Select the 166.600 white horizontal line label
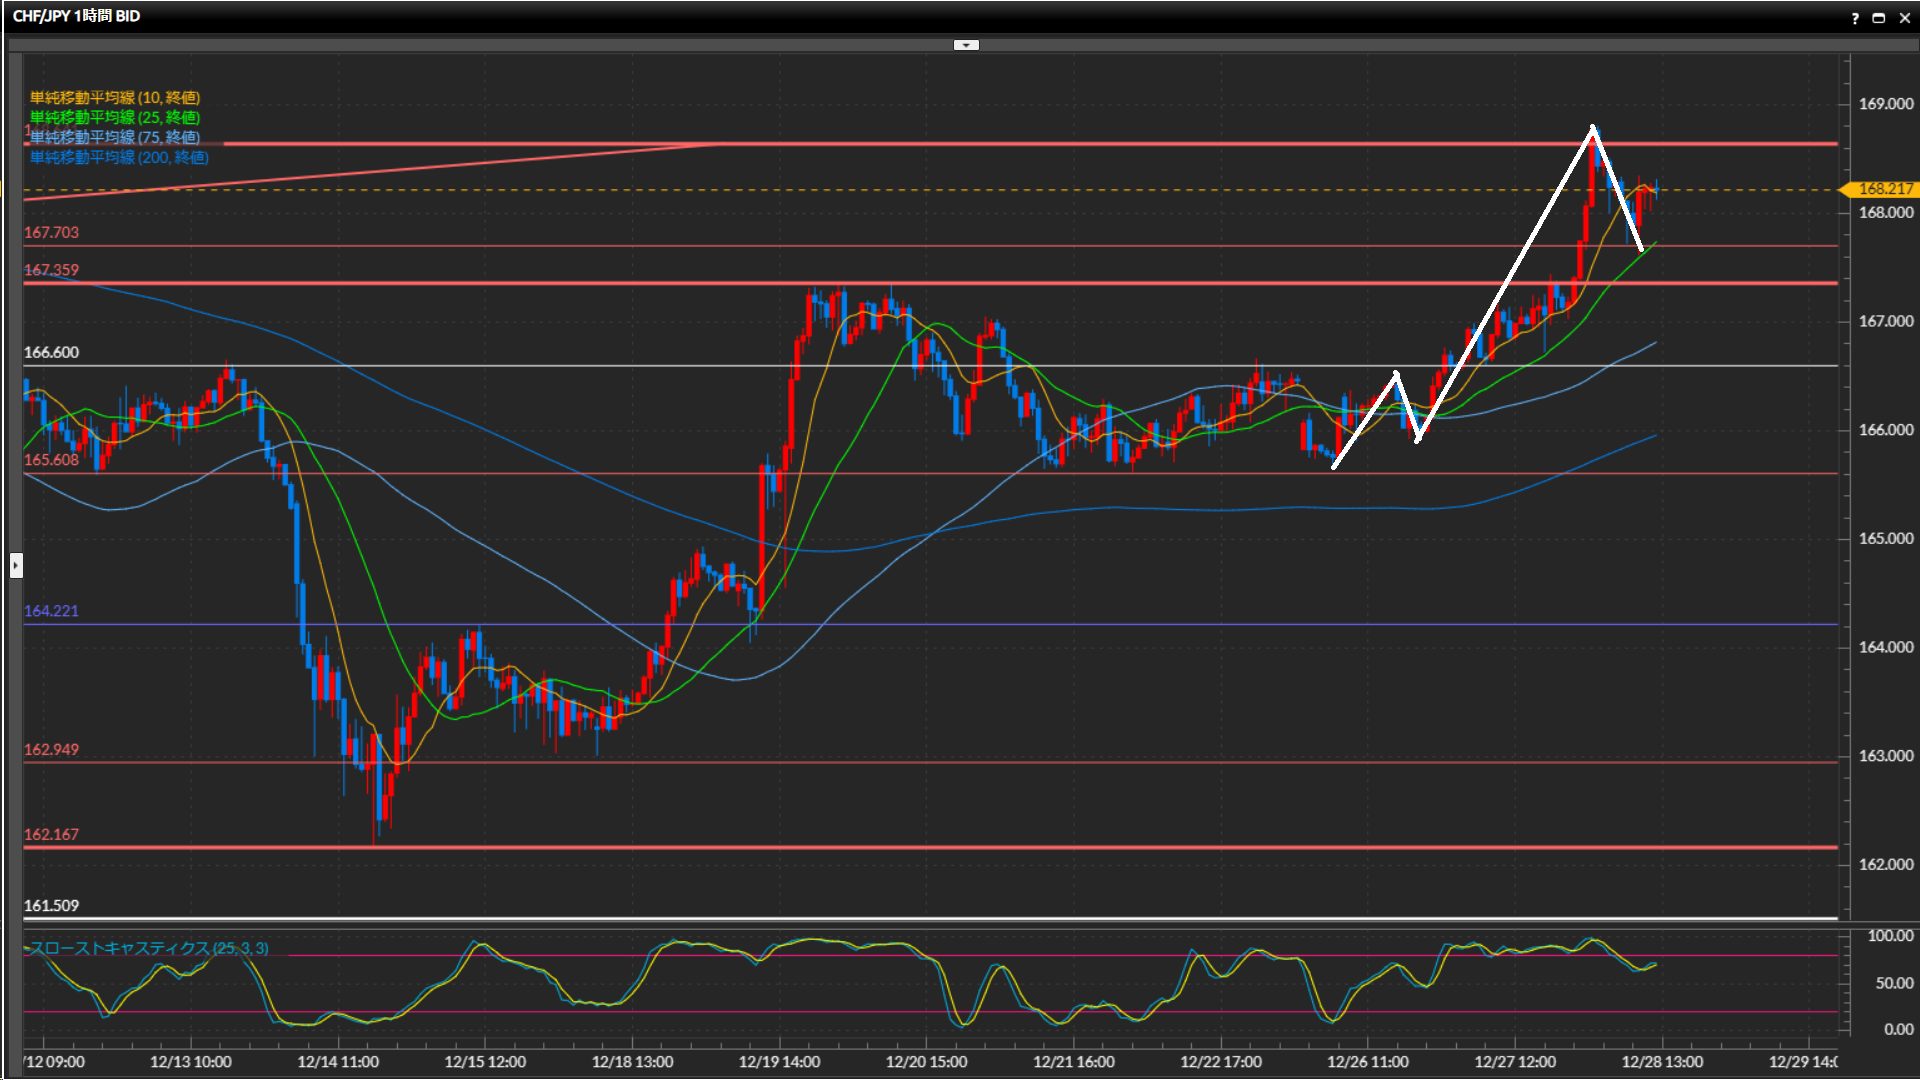 51,352
